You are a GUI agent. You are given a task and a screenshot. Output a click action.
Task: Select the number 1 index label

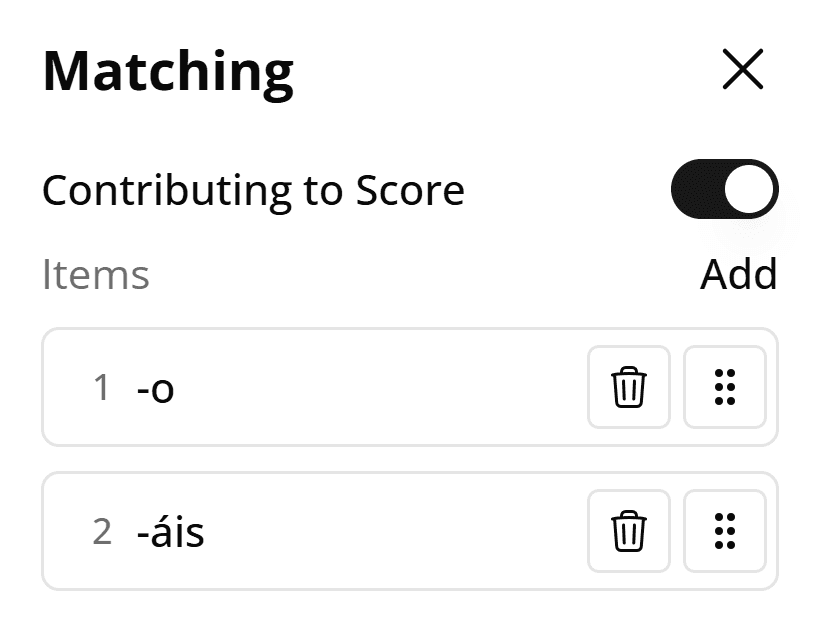point(101,387)
